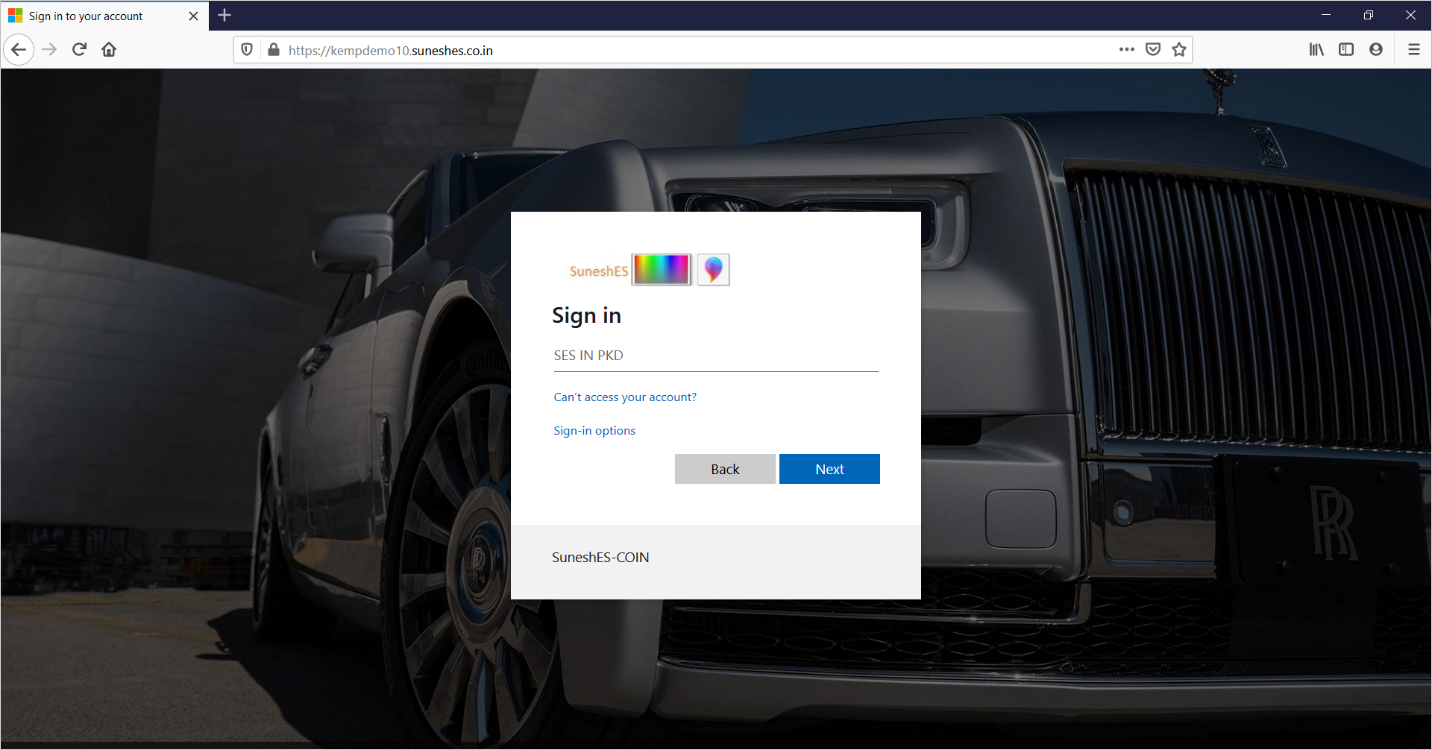Open a new browser tab
The image size is (1432, 750).
tap(223, 15)
